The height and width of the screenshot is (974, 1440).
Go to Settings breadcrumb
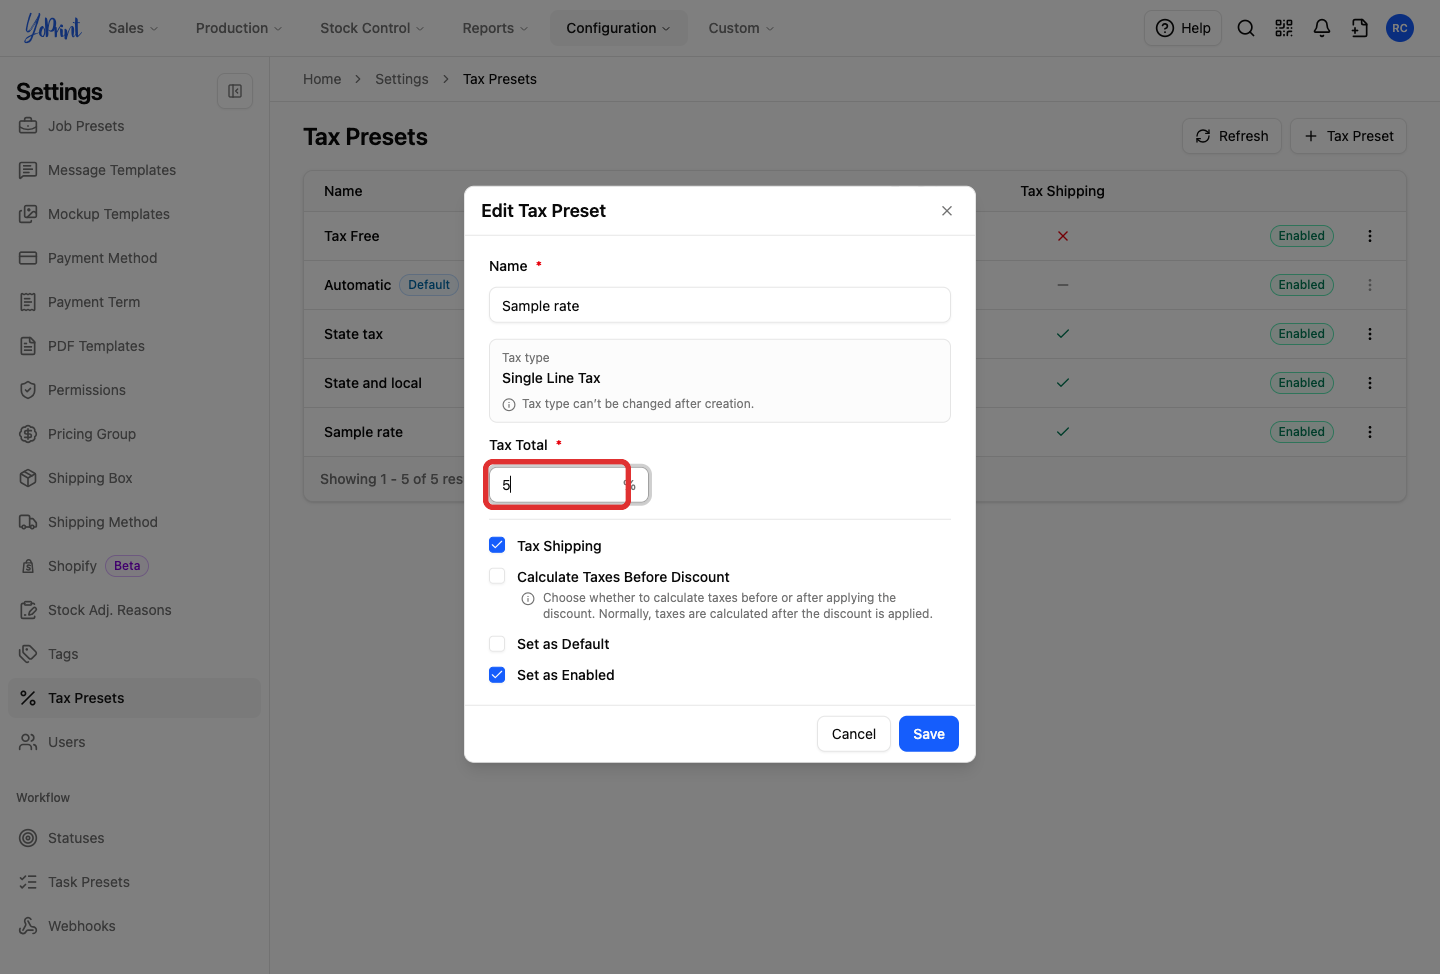pyautogui.click(x=402, y=79)
